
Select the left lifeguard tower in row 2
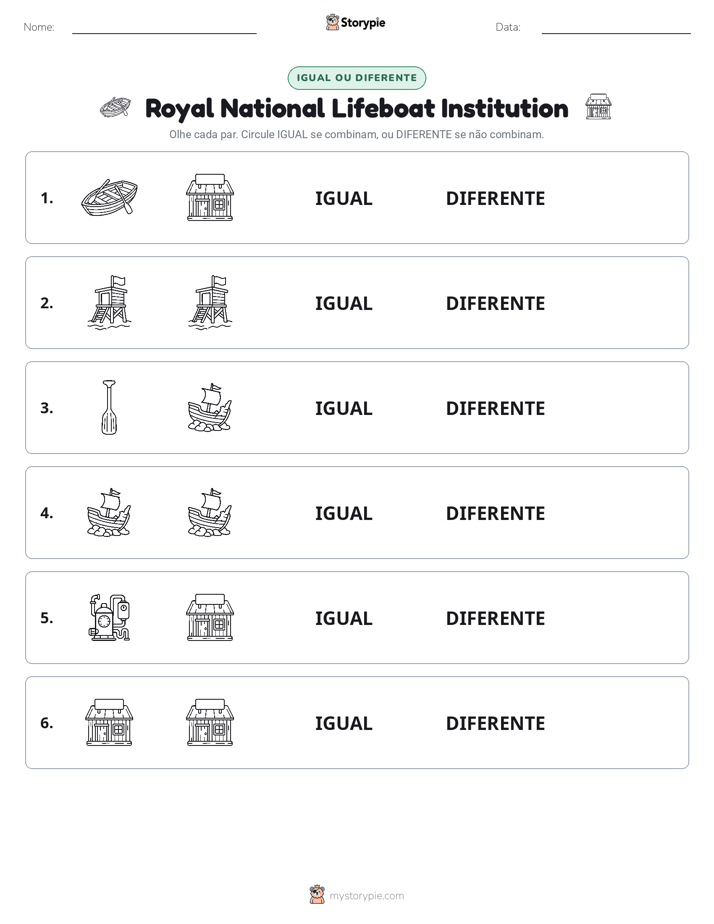point(109,302)
